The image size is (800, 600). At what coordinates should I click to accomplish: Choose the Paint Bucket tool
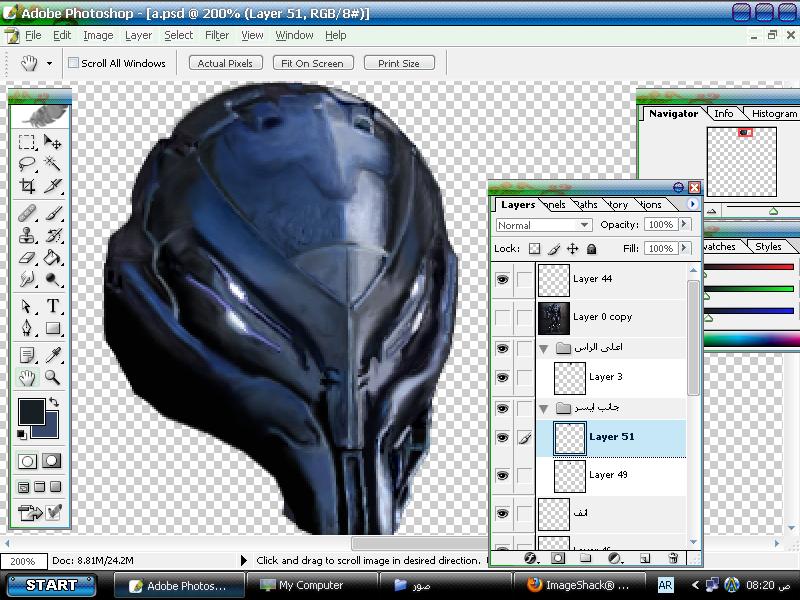pyautogui.click(x=53, y=258)
